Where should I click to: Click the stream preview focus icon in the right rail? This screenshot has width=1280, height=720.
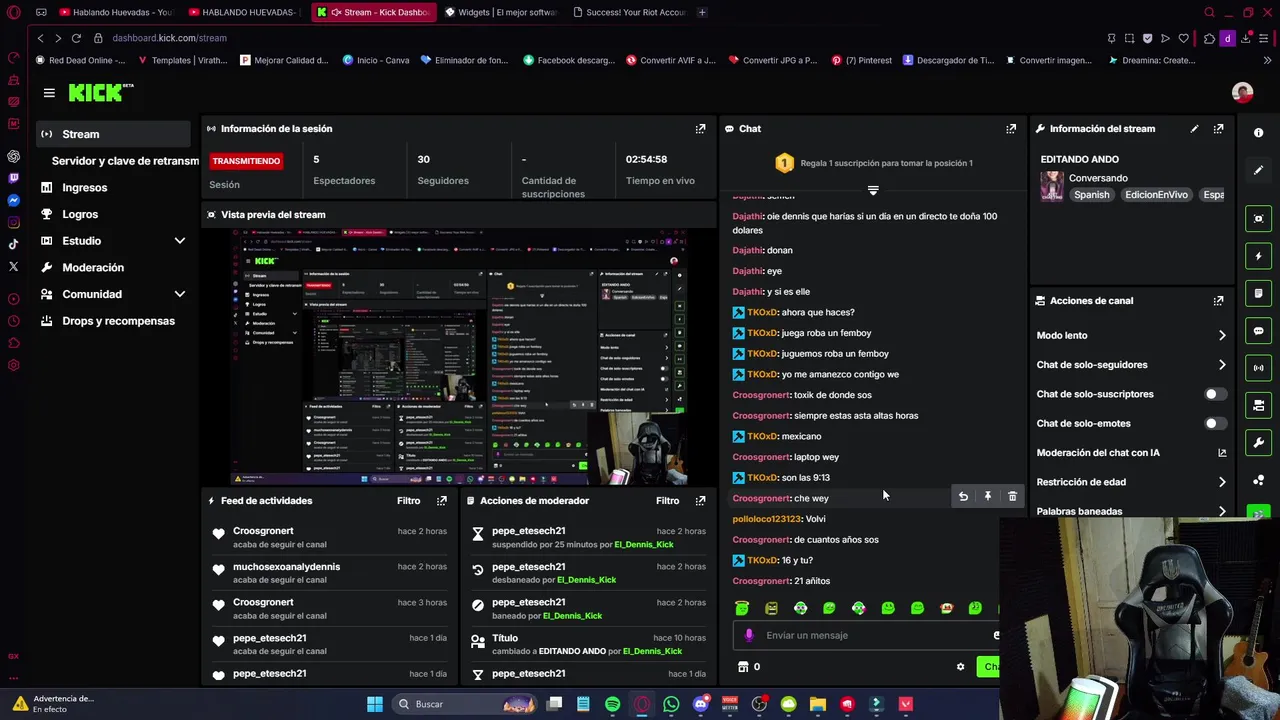tap(1258, 219)
